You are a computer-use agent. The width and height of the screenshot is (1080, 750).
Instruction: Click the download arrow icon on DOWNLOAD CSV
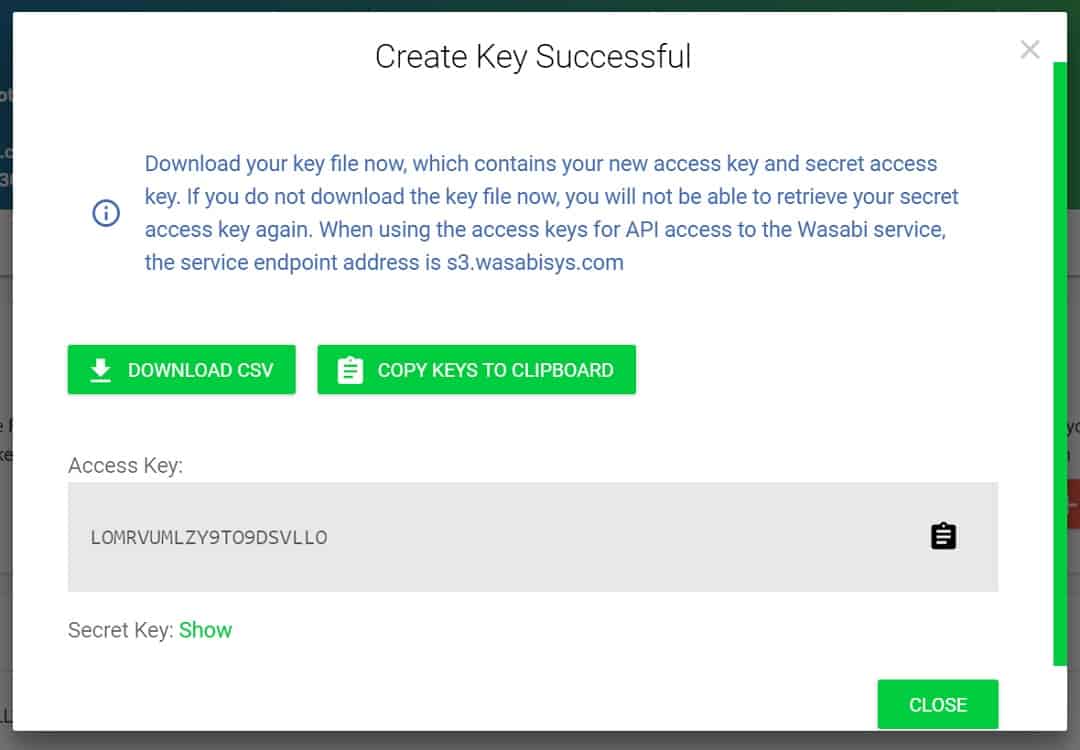pos(101,371)
